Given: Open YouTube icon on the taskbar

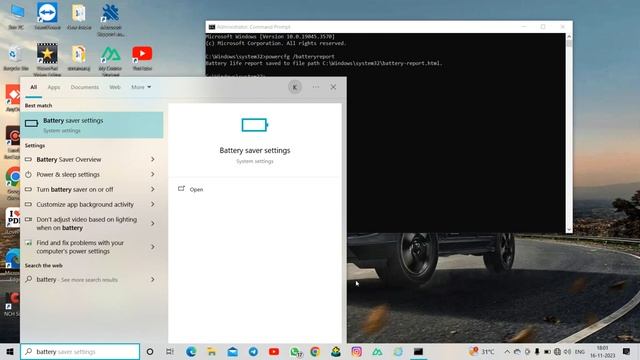Looking at the screenshot, I should (274, 351).
